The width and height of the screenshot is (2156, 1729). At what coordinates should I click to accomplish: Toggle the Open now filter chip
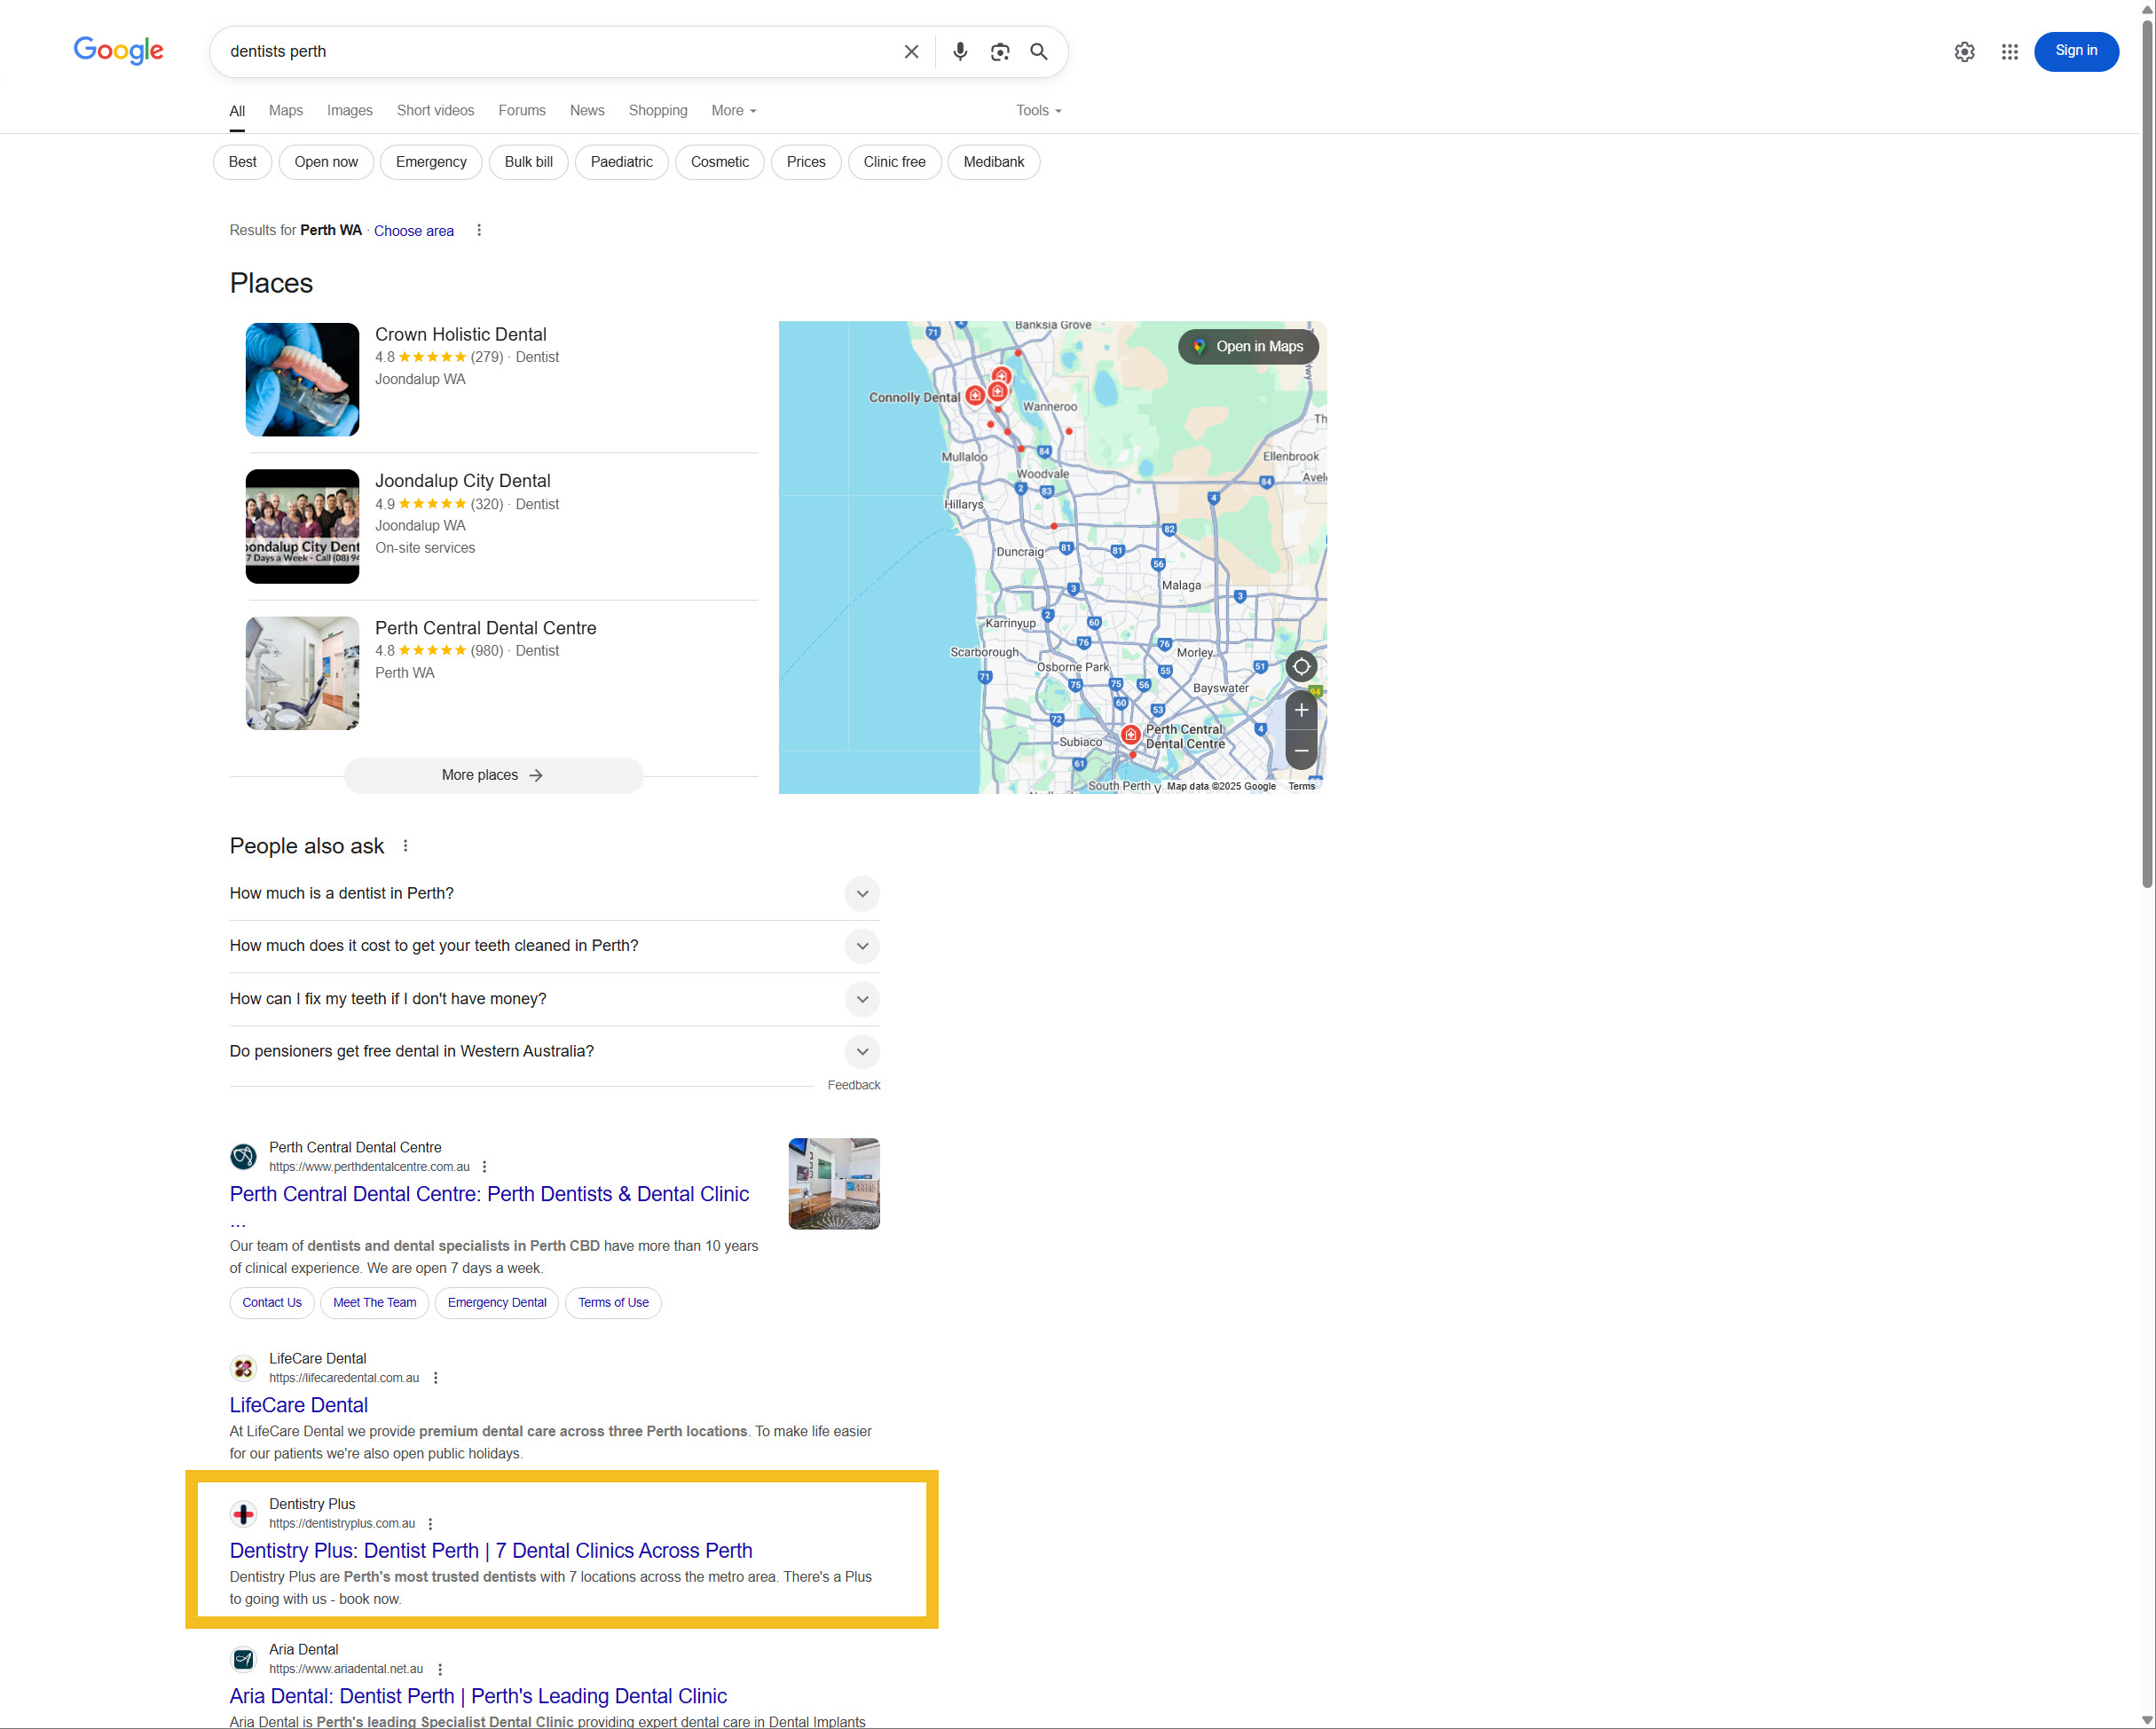[x=326, y=162]
